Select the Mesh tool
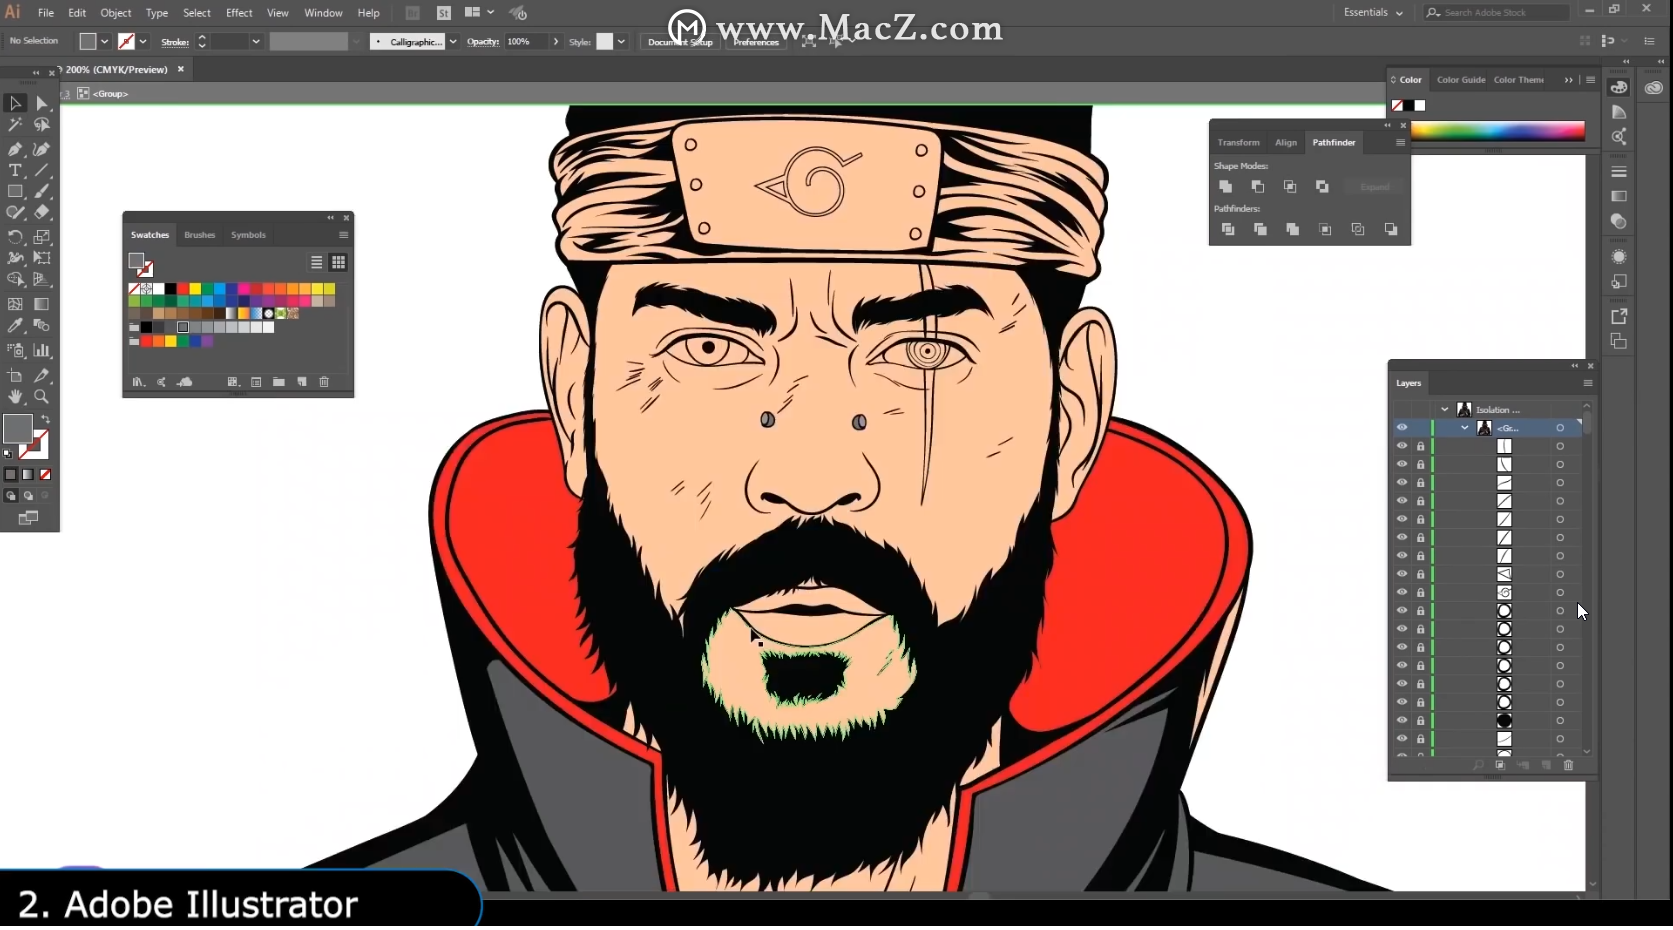This screenshot has width=1673, height=930. click(x=15, y=304)
